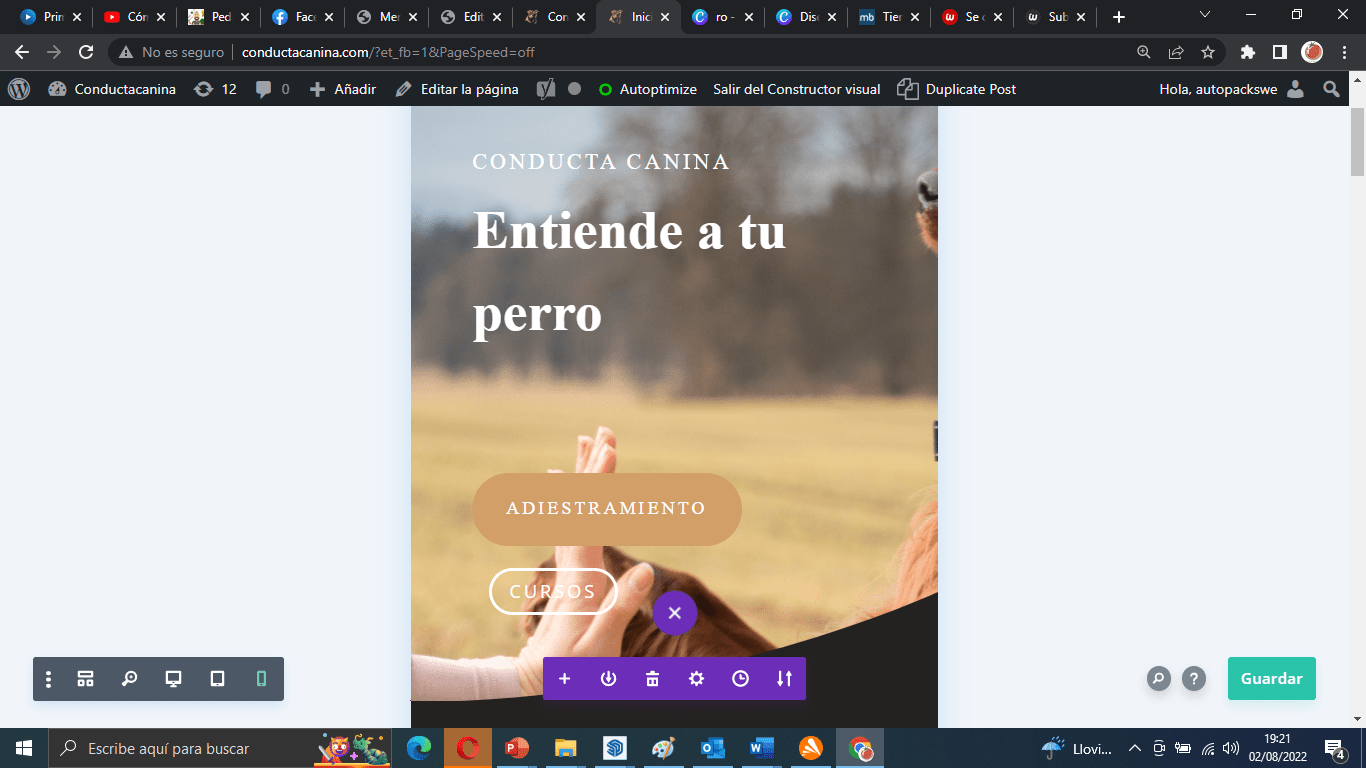Open Chrome profile avatar
The image size is (1366, 768).
point(1312,52)
